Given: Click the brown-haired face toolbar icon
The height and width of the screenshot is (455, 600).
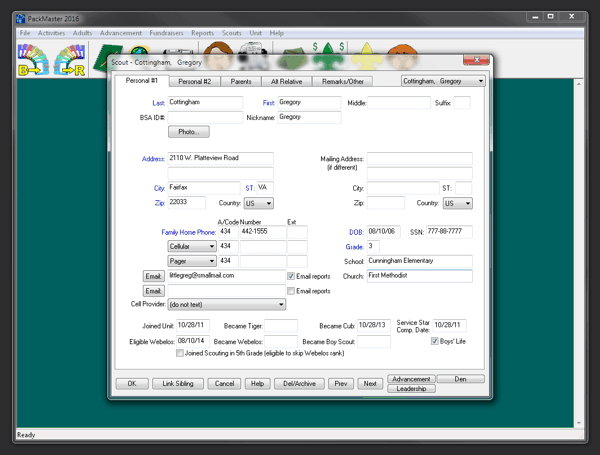Looking at the screenshot, I should click(218, 55).
